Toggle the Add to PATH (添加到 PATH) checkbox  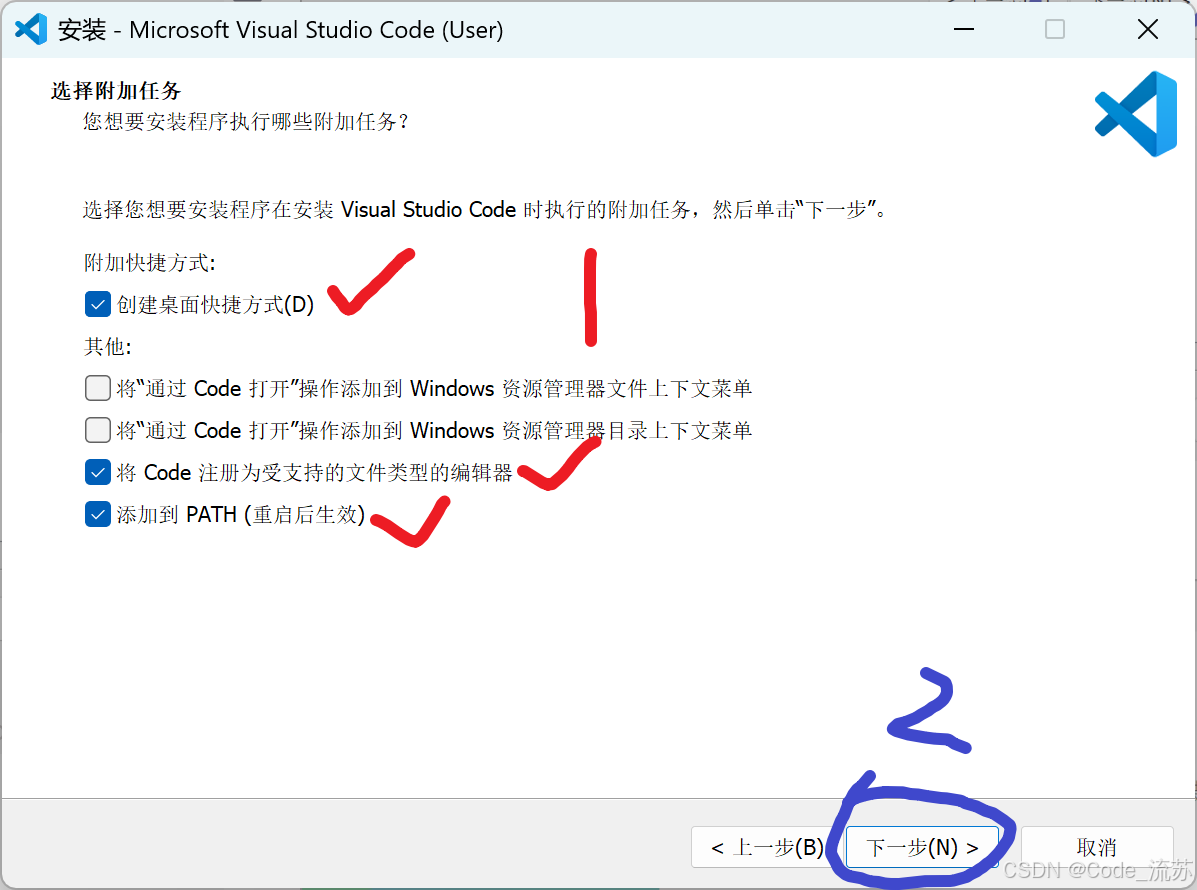pos(98,514)
